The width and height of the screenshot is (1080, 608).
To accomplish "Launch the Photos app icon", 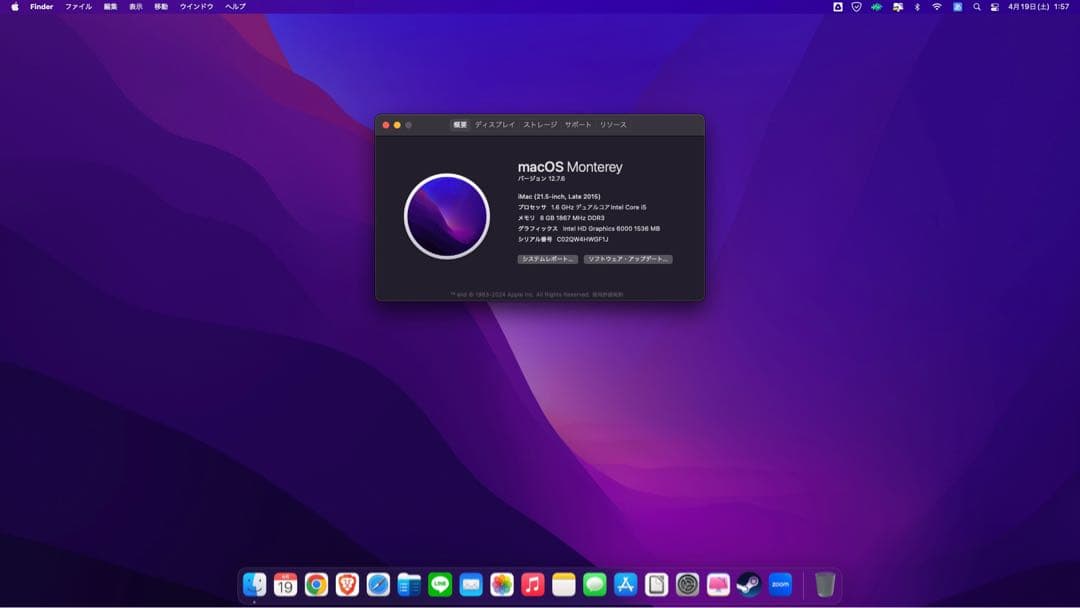I will (501, 585).
